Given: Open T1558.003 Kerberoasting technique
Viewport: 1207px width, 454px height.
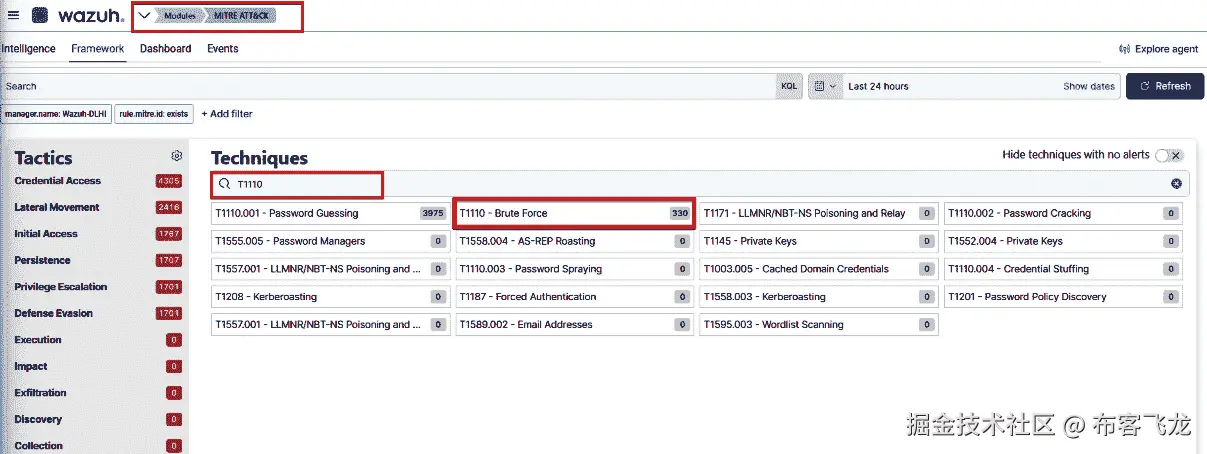Looking at the screenshot, I should pos(818,297).
